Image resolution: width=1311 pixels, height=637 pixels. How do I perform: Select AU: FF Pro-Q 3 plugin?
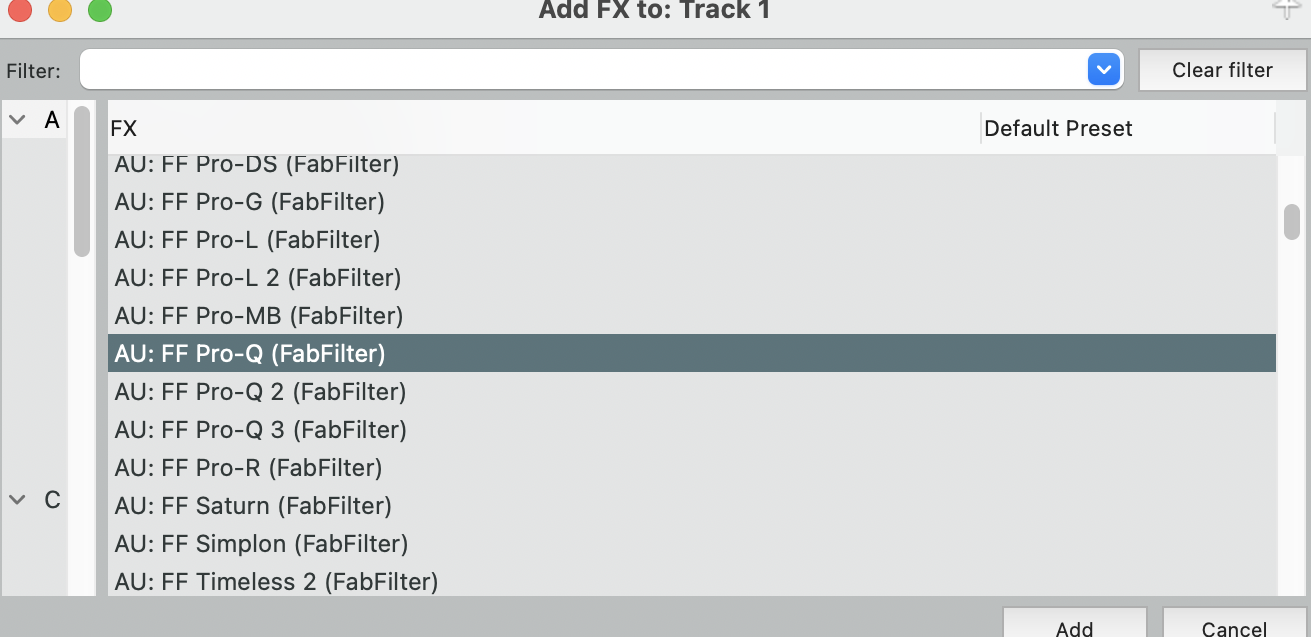pyautogui.click(x=260, y=430)
